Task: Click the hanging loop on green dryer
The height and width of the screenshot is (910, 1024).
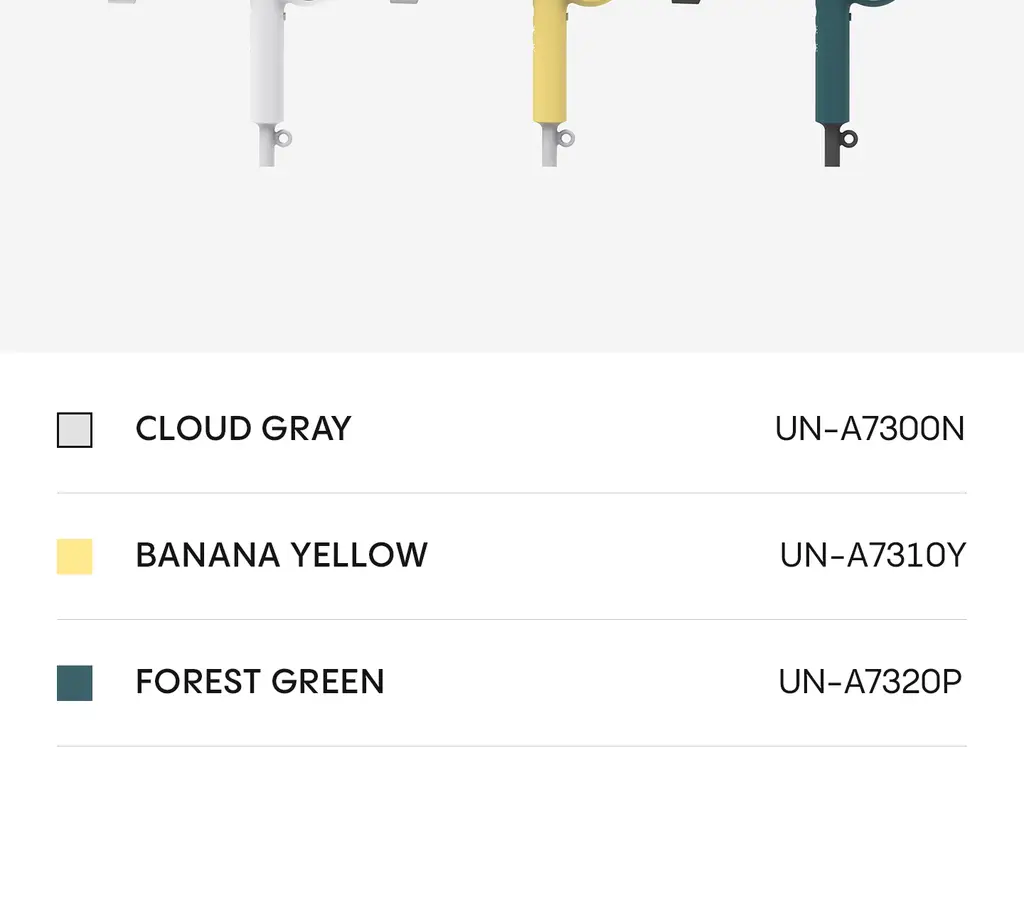Action: pos(848,138)
